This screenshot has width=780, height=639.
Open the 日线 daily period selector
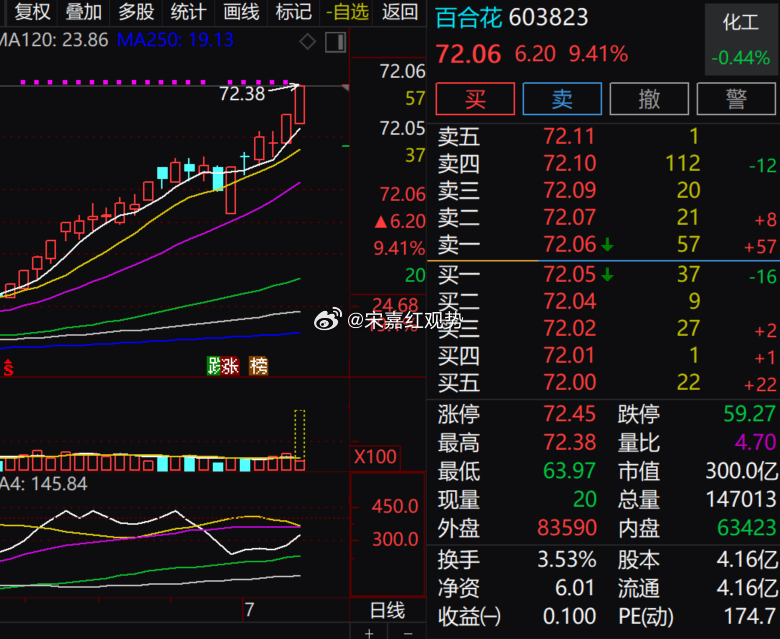point(388,610)
